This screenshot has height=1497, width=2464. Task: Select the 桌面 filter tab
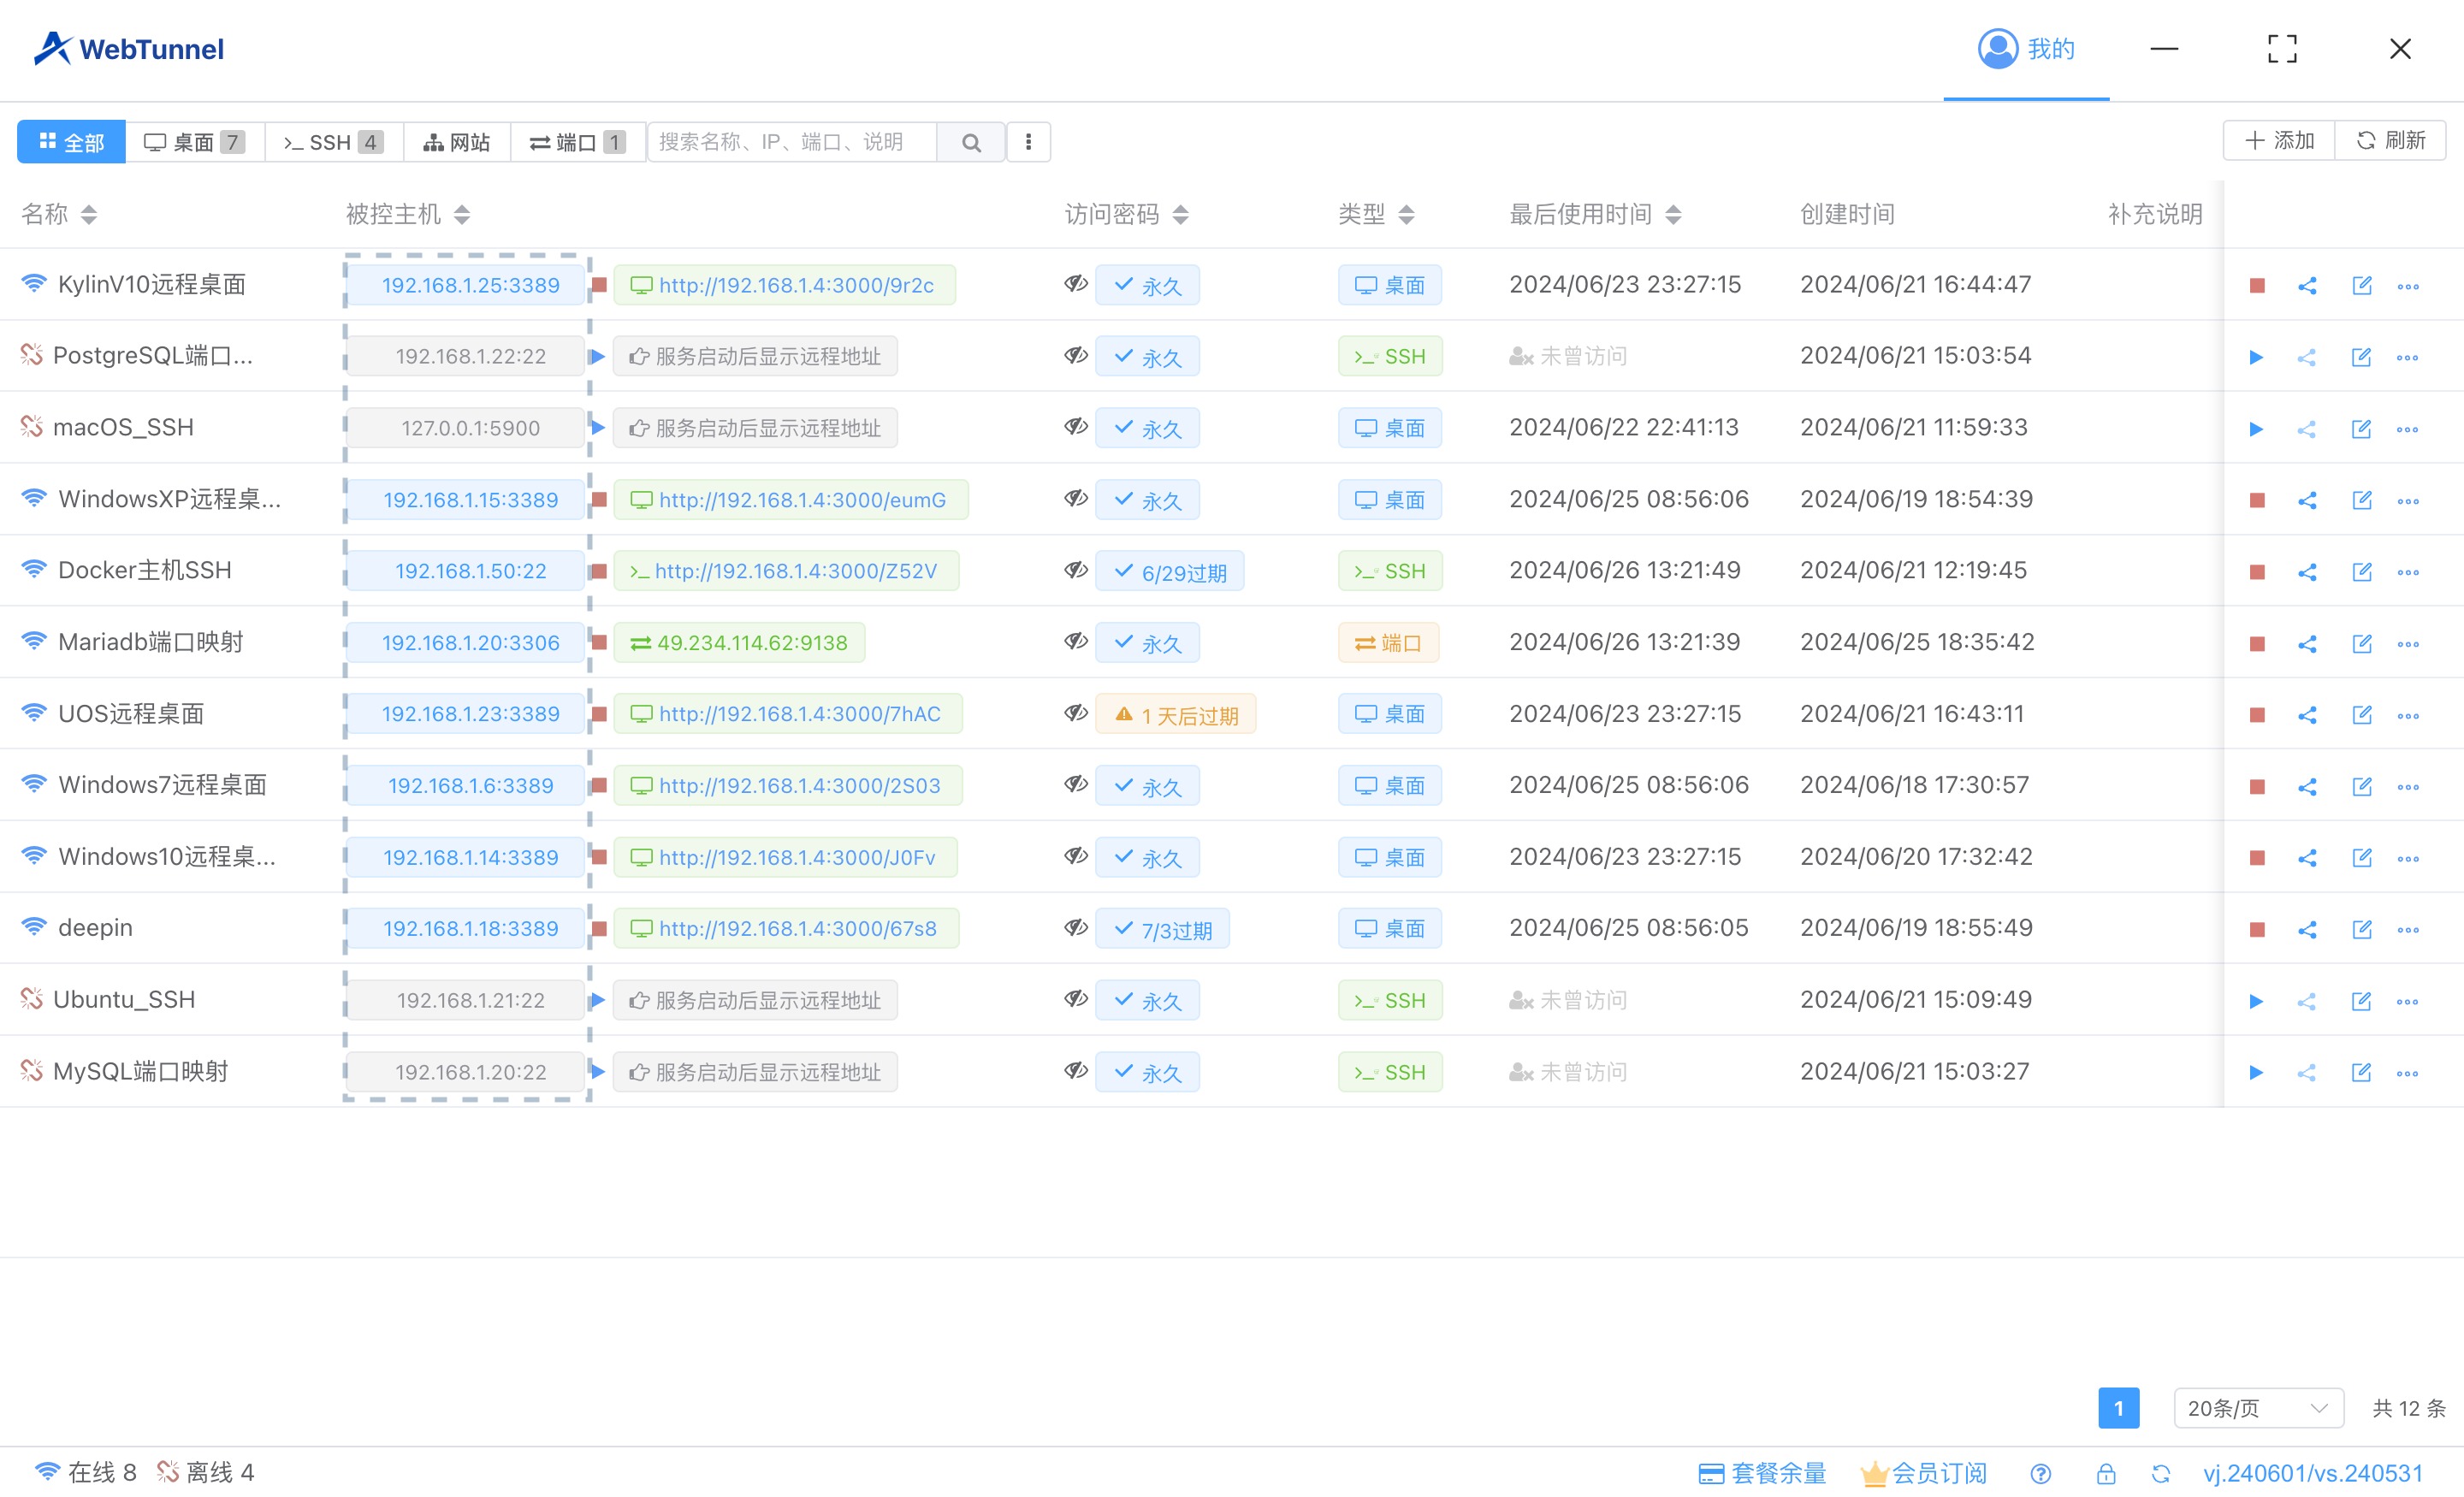coord(195,142)
